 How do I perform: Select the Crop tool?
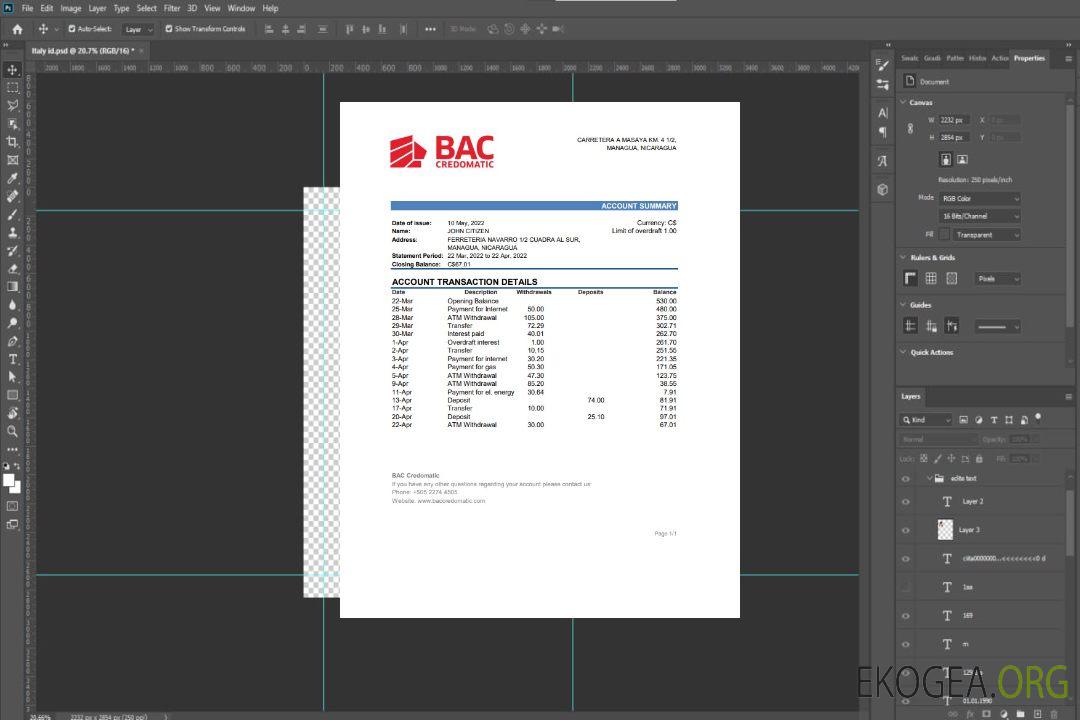pyautogui.click(x=12, y=142)
